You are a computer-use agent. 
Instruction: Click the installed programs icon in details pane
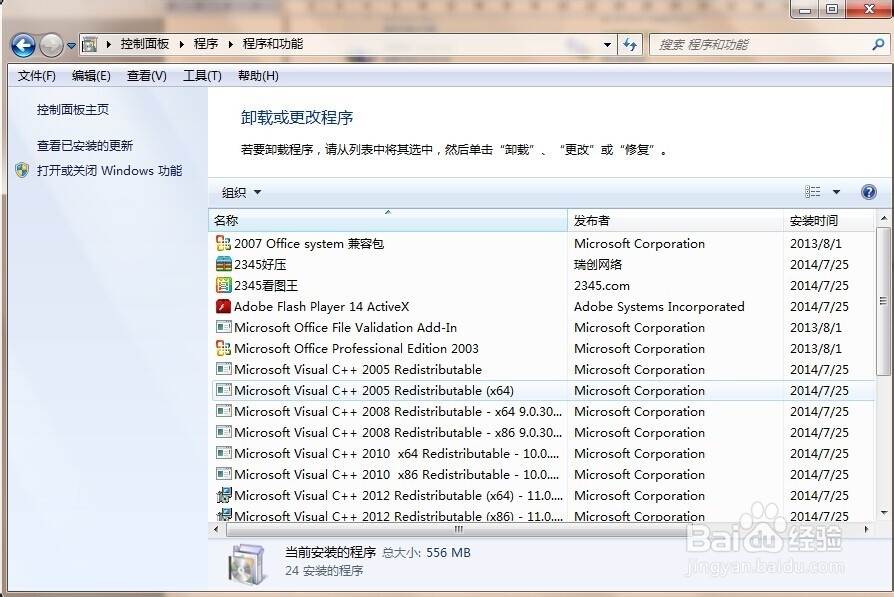point(246,563)
